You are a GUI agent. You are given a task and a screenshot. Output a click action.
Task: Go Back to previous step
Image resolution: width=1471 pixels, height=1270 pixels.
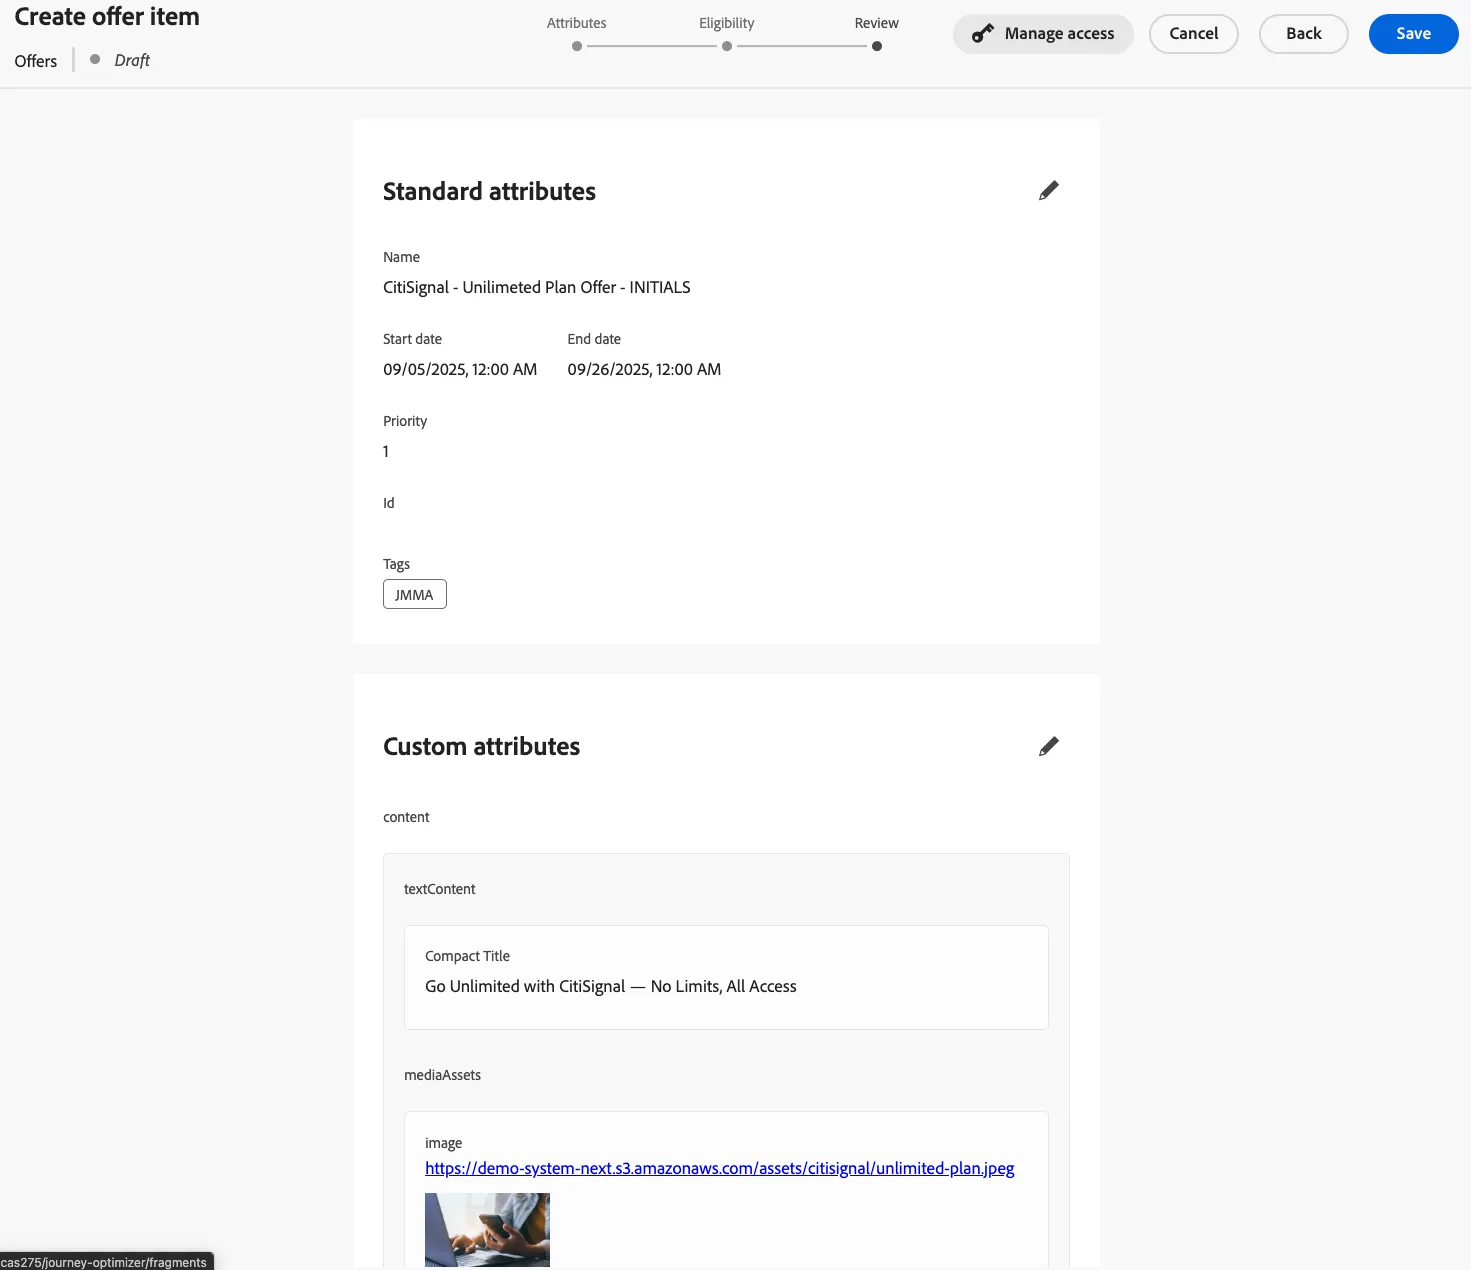pos(1303,33)
